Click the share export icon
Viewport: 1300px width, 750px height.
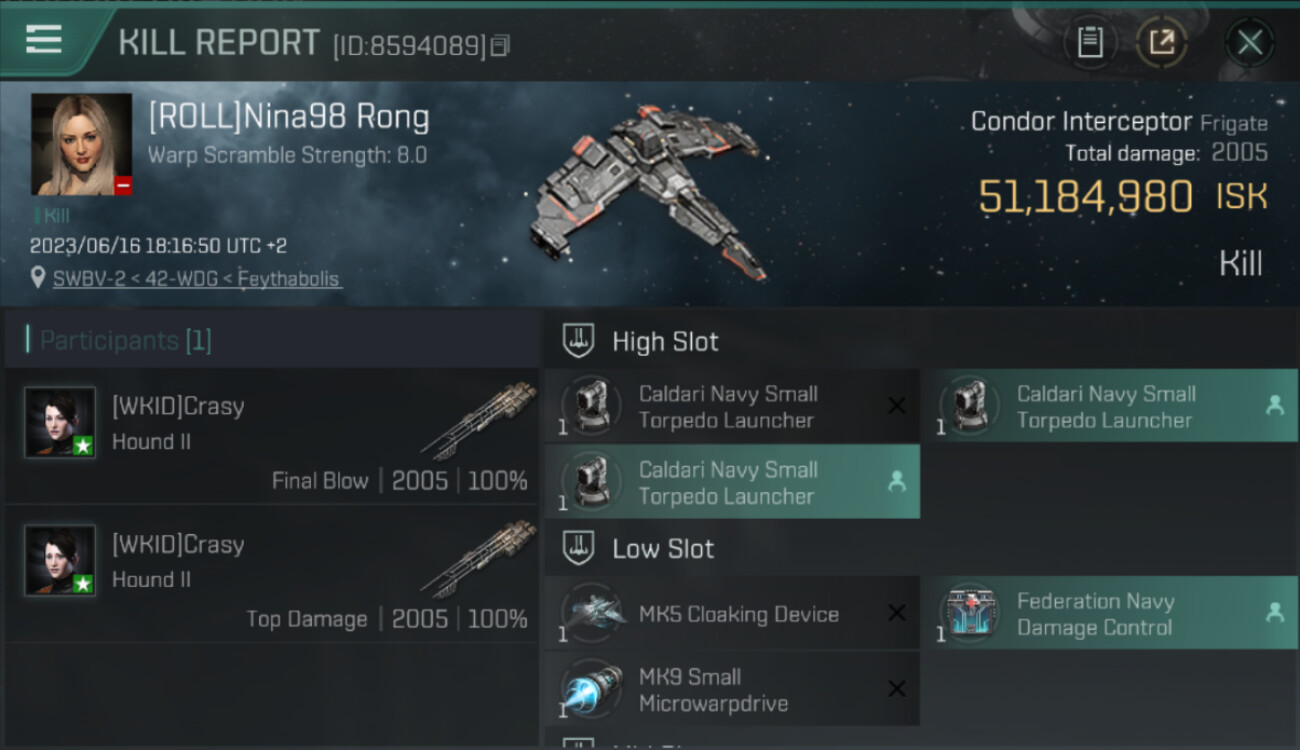click(x=1161, y=42)
